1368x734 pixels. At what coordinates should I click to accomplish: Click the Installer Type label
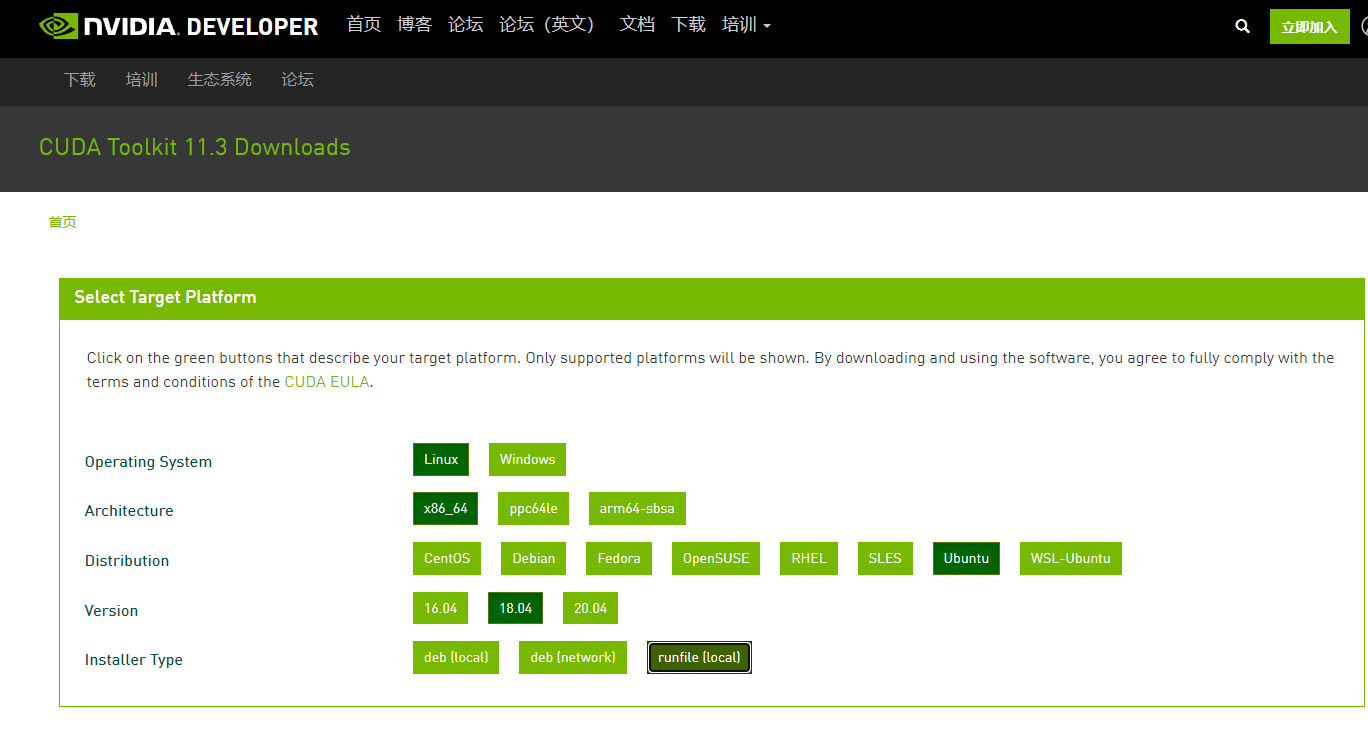click(134, 660)
